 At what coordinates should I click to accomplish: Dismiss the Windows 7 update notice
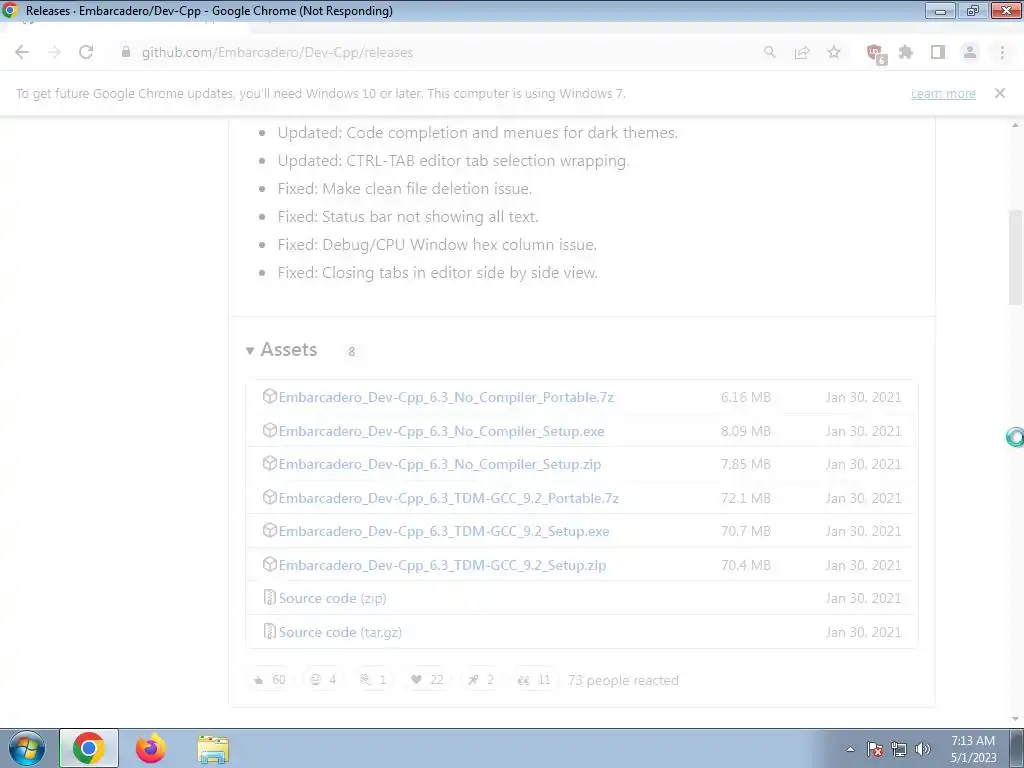(1000, 93)
